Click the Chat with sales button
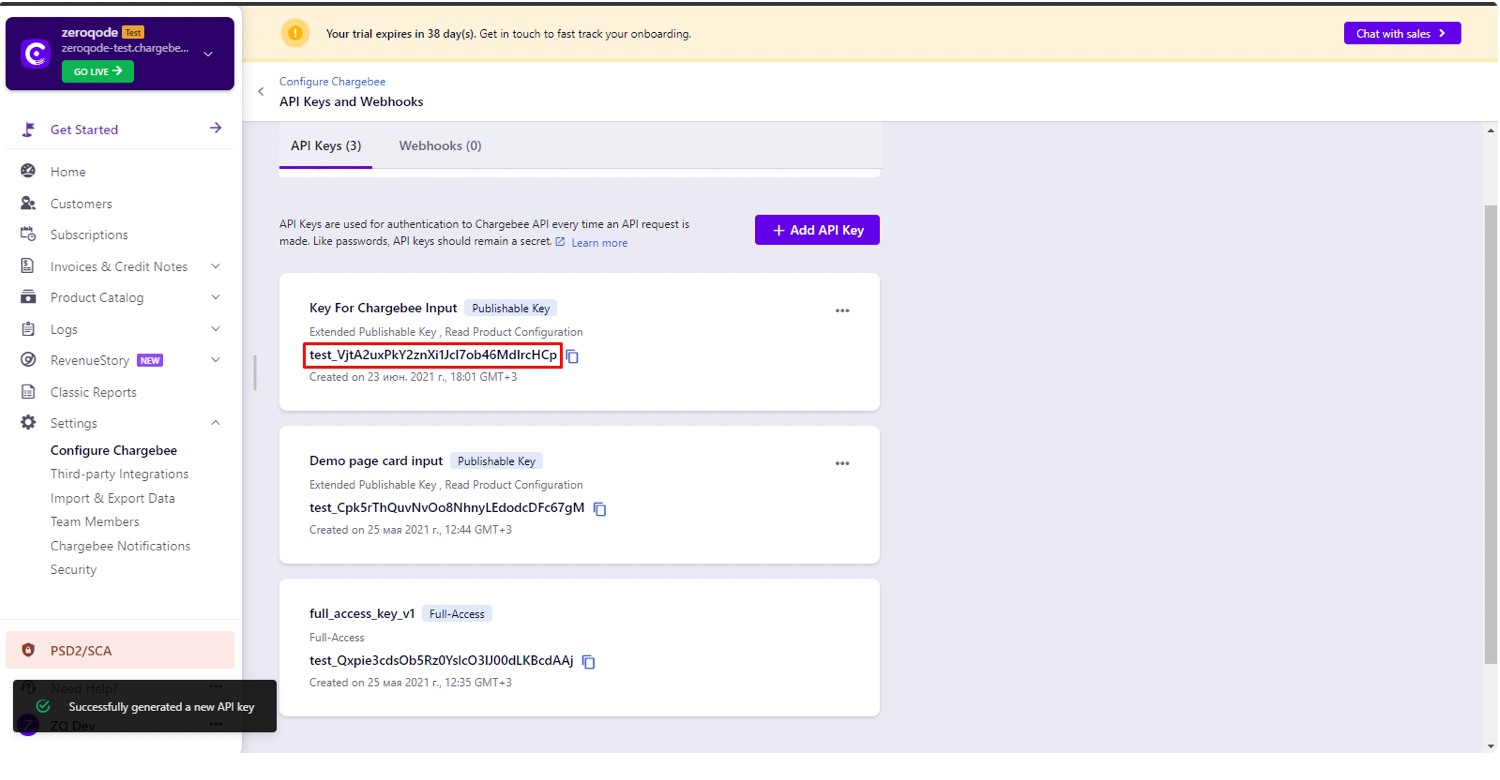 tap(1402, 33)
